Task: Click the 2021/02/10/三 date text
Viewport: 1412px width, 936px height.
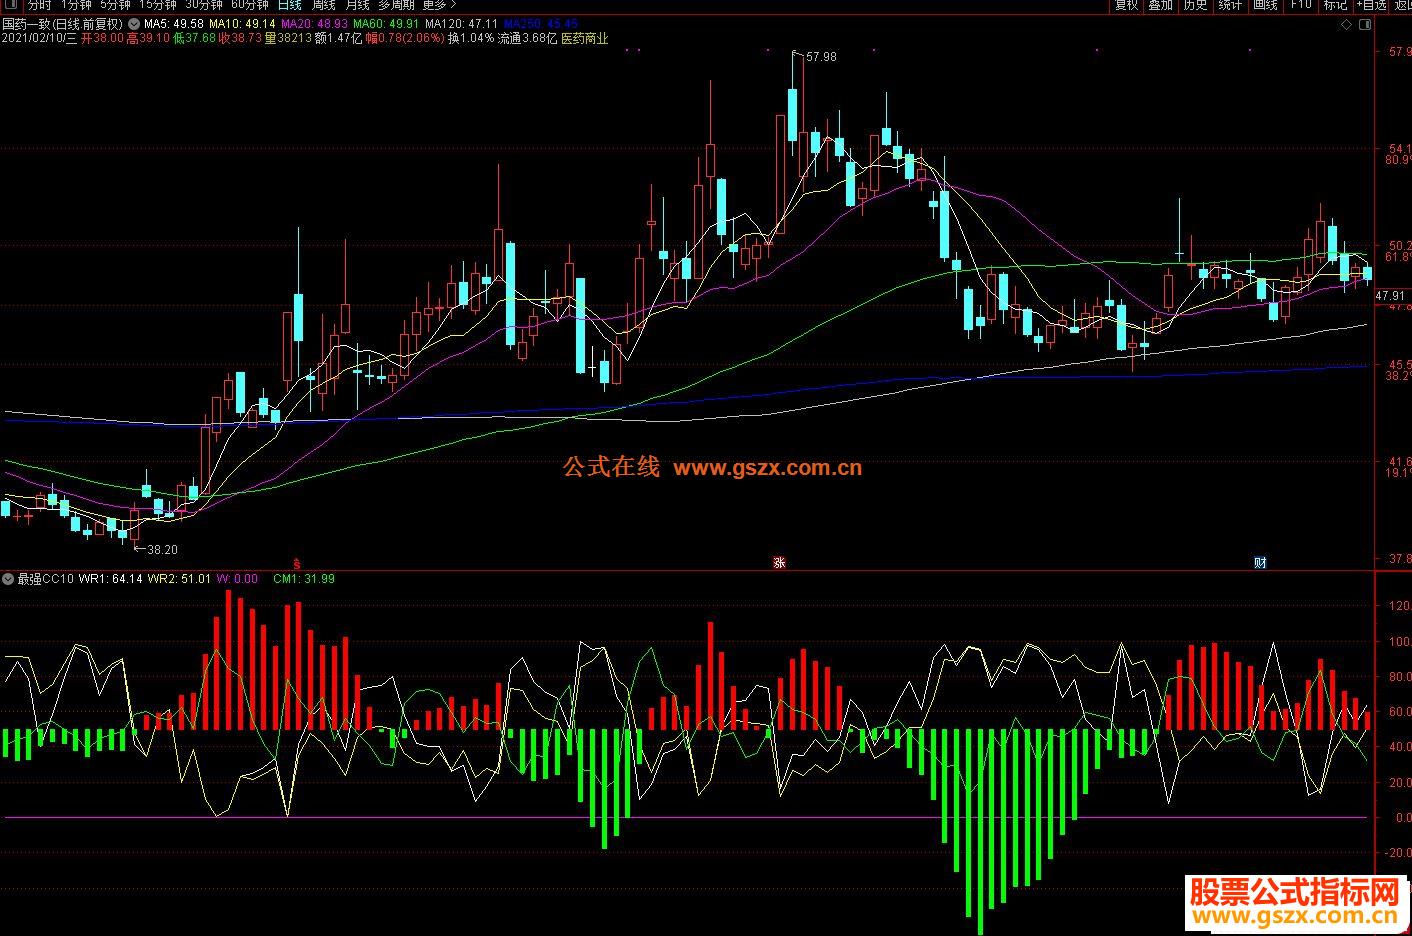Action: click(40, 39)
